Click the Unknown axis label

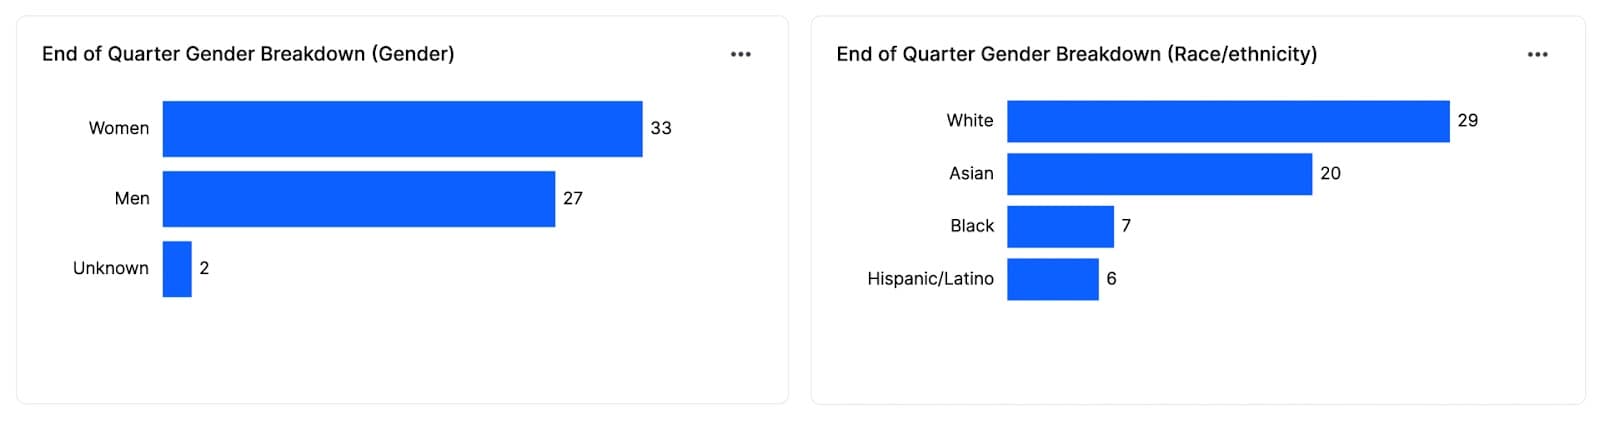[x=111, y=268]
